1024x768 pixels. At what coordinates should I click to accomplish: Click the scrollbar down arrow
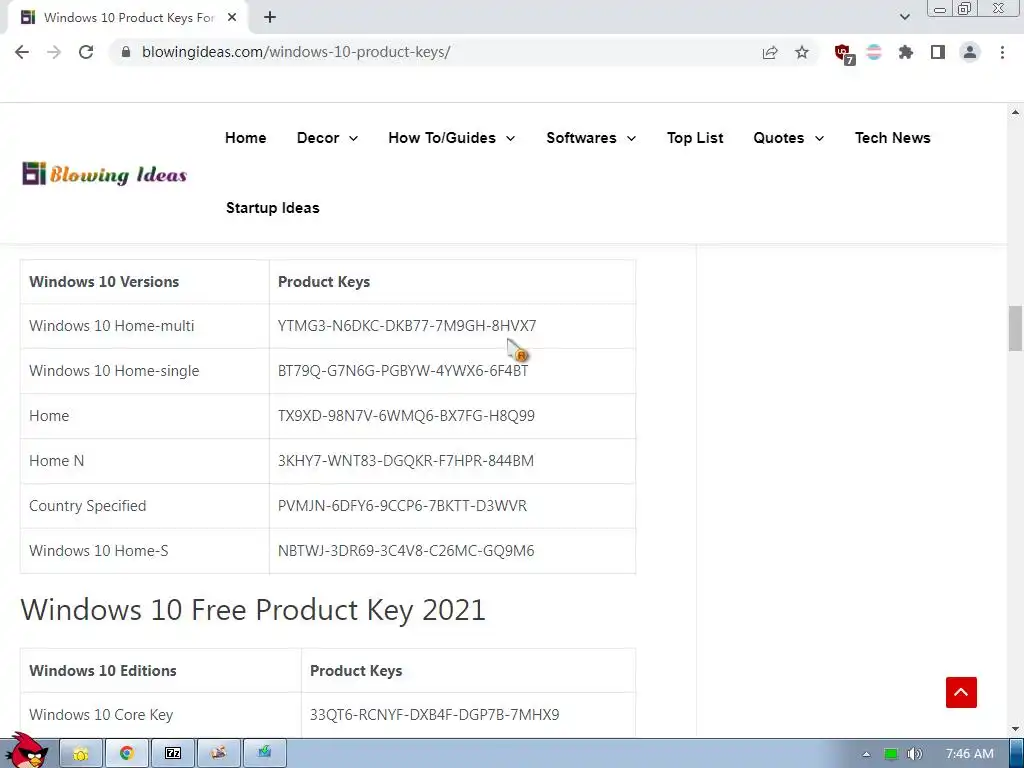1016,728
